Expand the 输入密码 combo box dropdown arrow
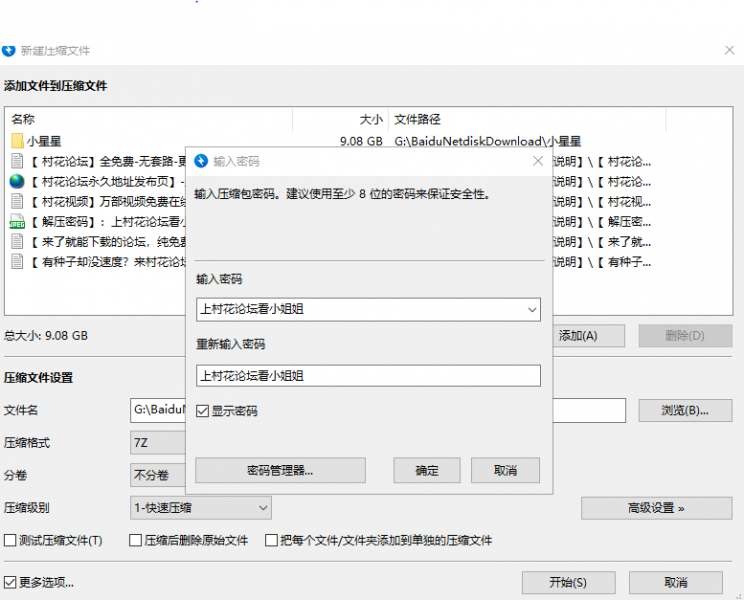744x600 pixels. click(530, 310)
